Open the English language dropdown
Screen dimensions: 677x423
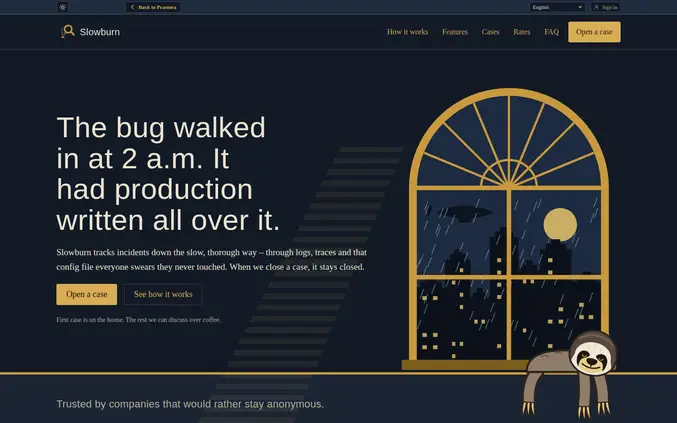[x=557, y=7]
